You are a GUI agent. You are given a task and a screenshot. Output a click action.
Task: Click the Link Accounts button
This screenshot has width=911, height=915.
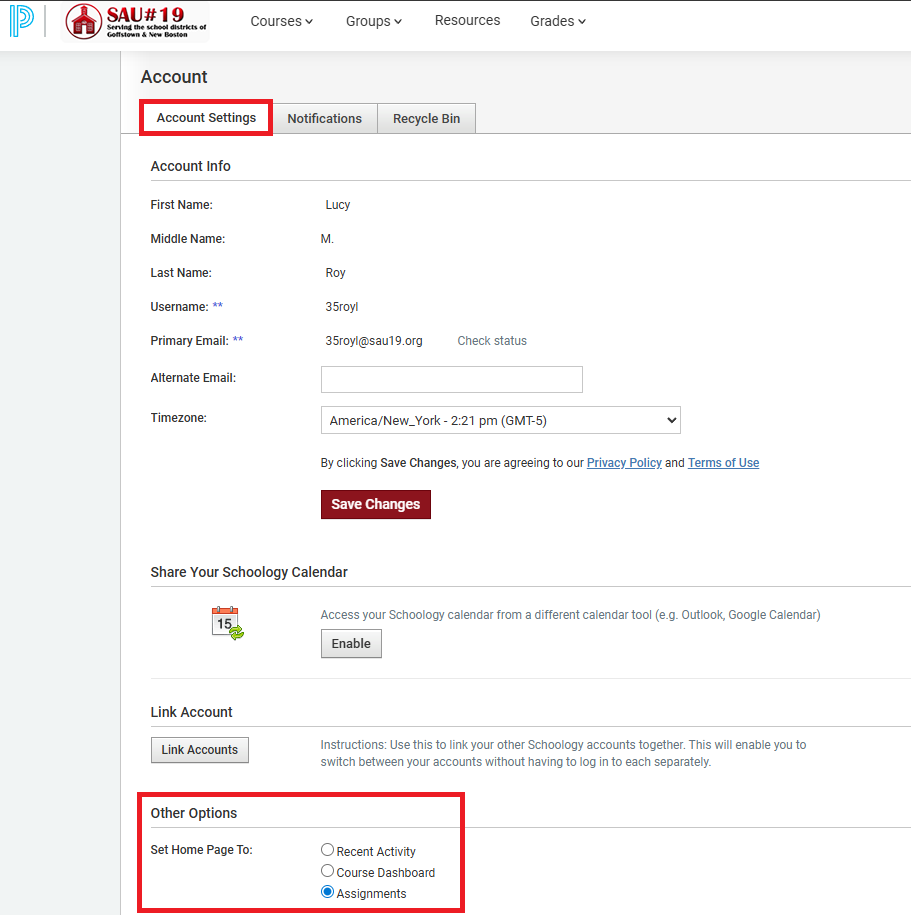point(199,749)
